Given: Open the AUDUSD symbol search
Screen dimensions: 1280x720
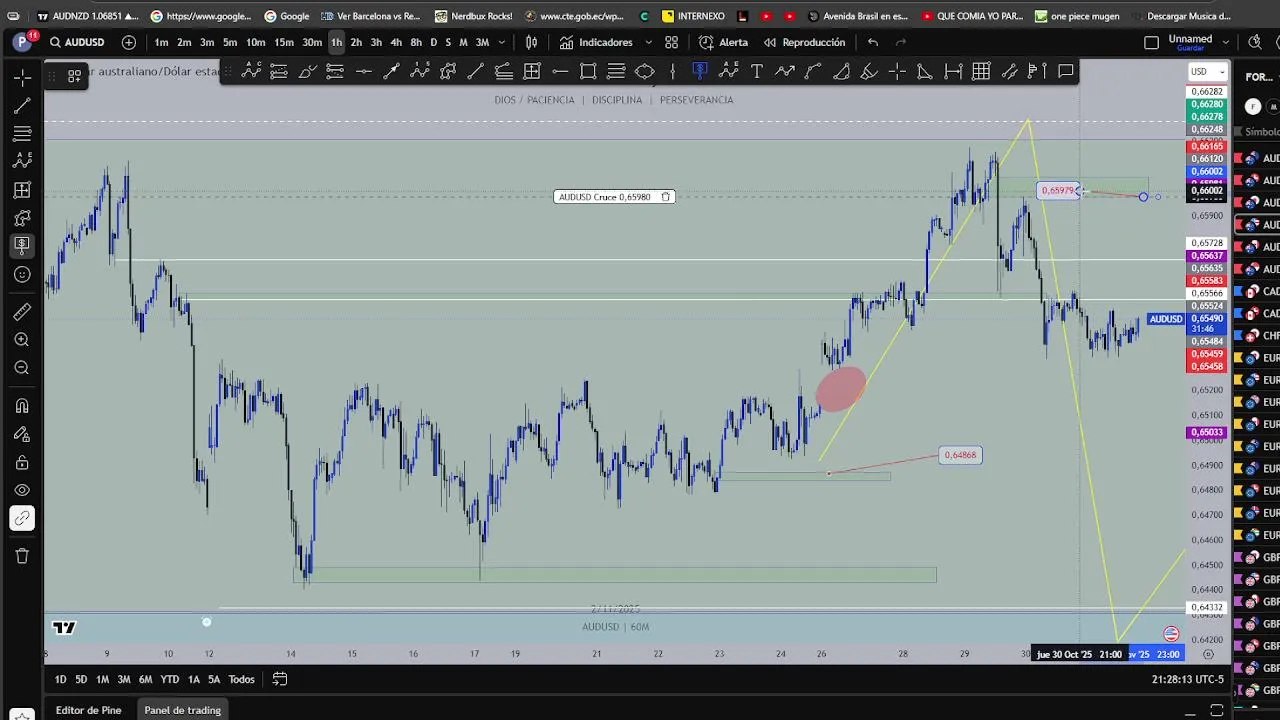Looking at the screenshot, I should [77, 42].
